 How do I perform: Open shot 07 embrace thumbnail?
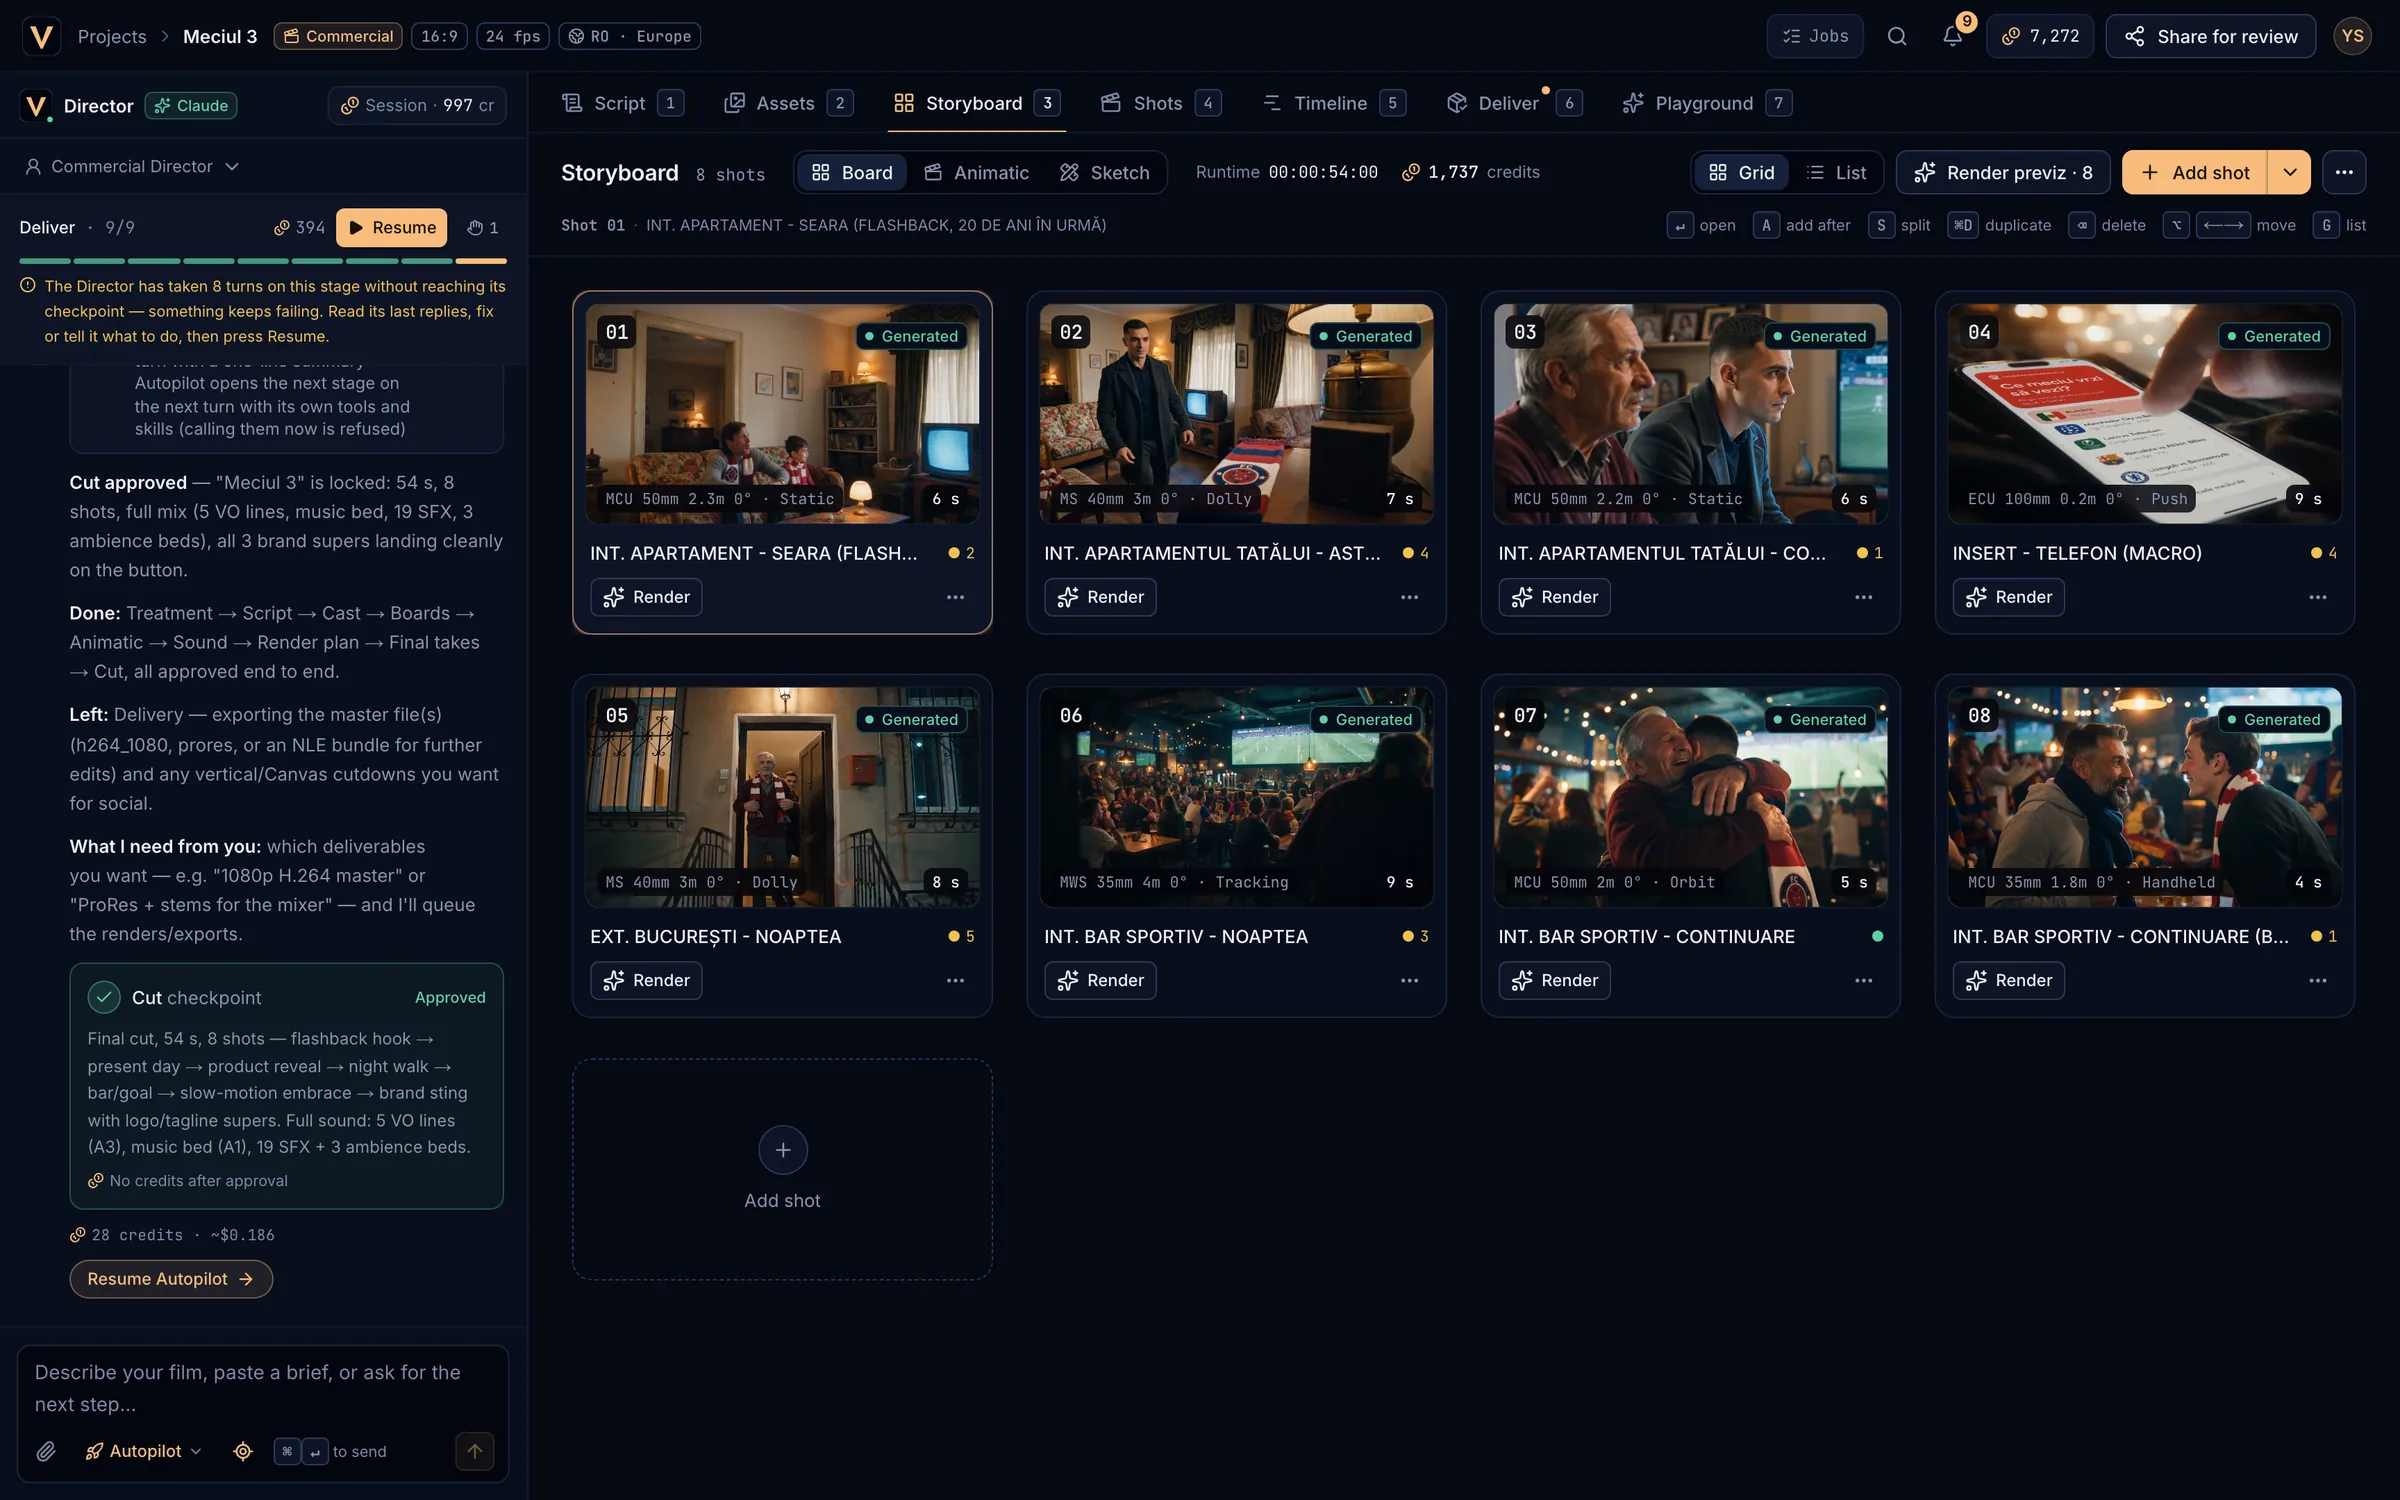(1690, 796)
